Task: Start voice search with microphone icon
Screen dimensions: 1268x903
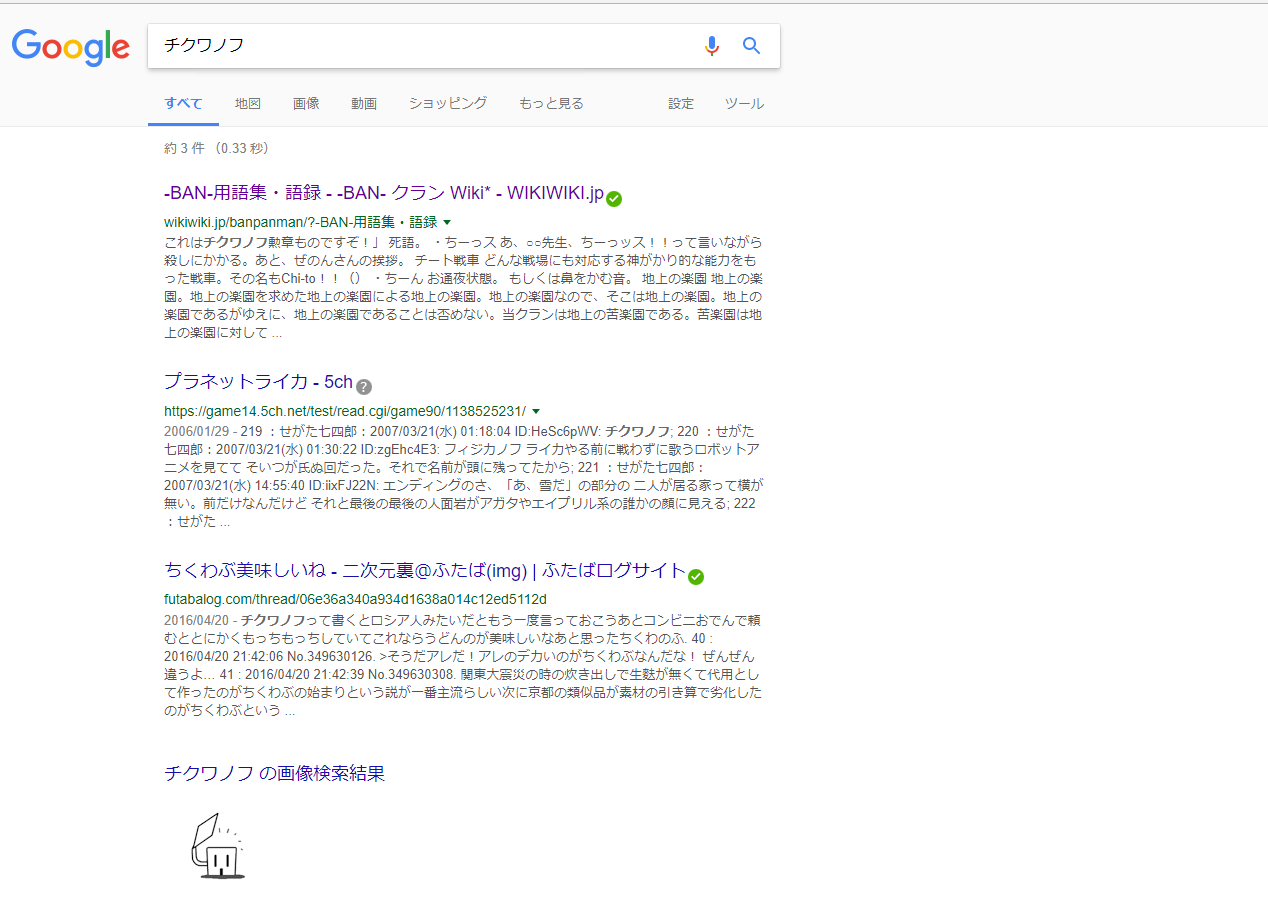Action: coord(711,46)
